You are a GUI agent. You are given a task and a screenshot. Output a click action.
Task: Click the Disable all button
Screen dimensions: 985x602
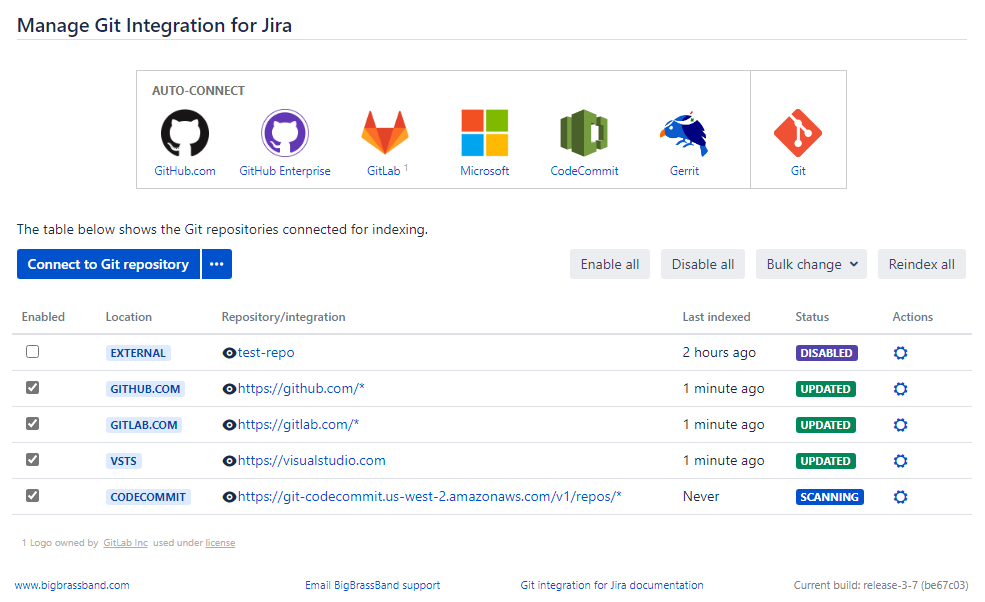click(702, 265)
